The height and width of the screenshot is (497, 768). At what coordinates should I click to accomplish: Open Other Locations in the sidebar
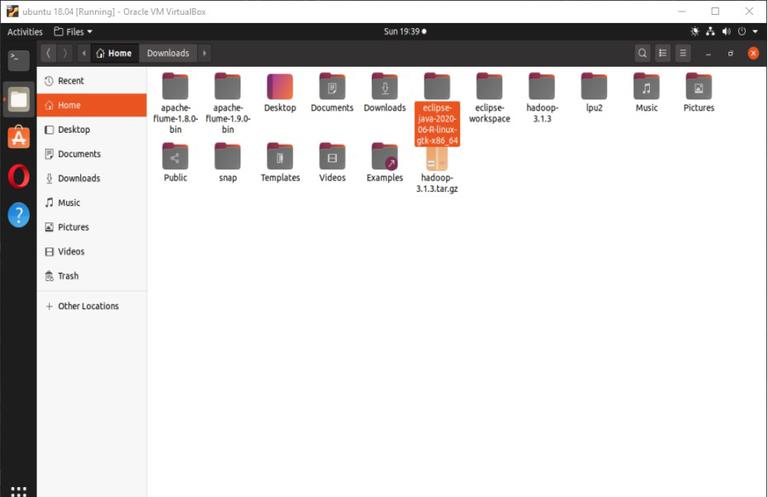point(92,306)
